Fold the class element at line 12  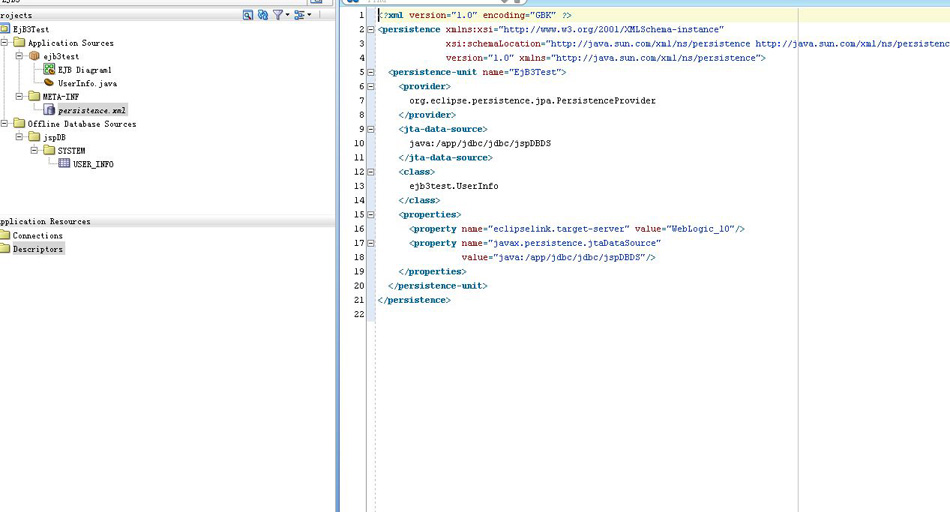point(371,171)
